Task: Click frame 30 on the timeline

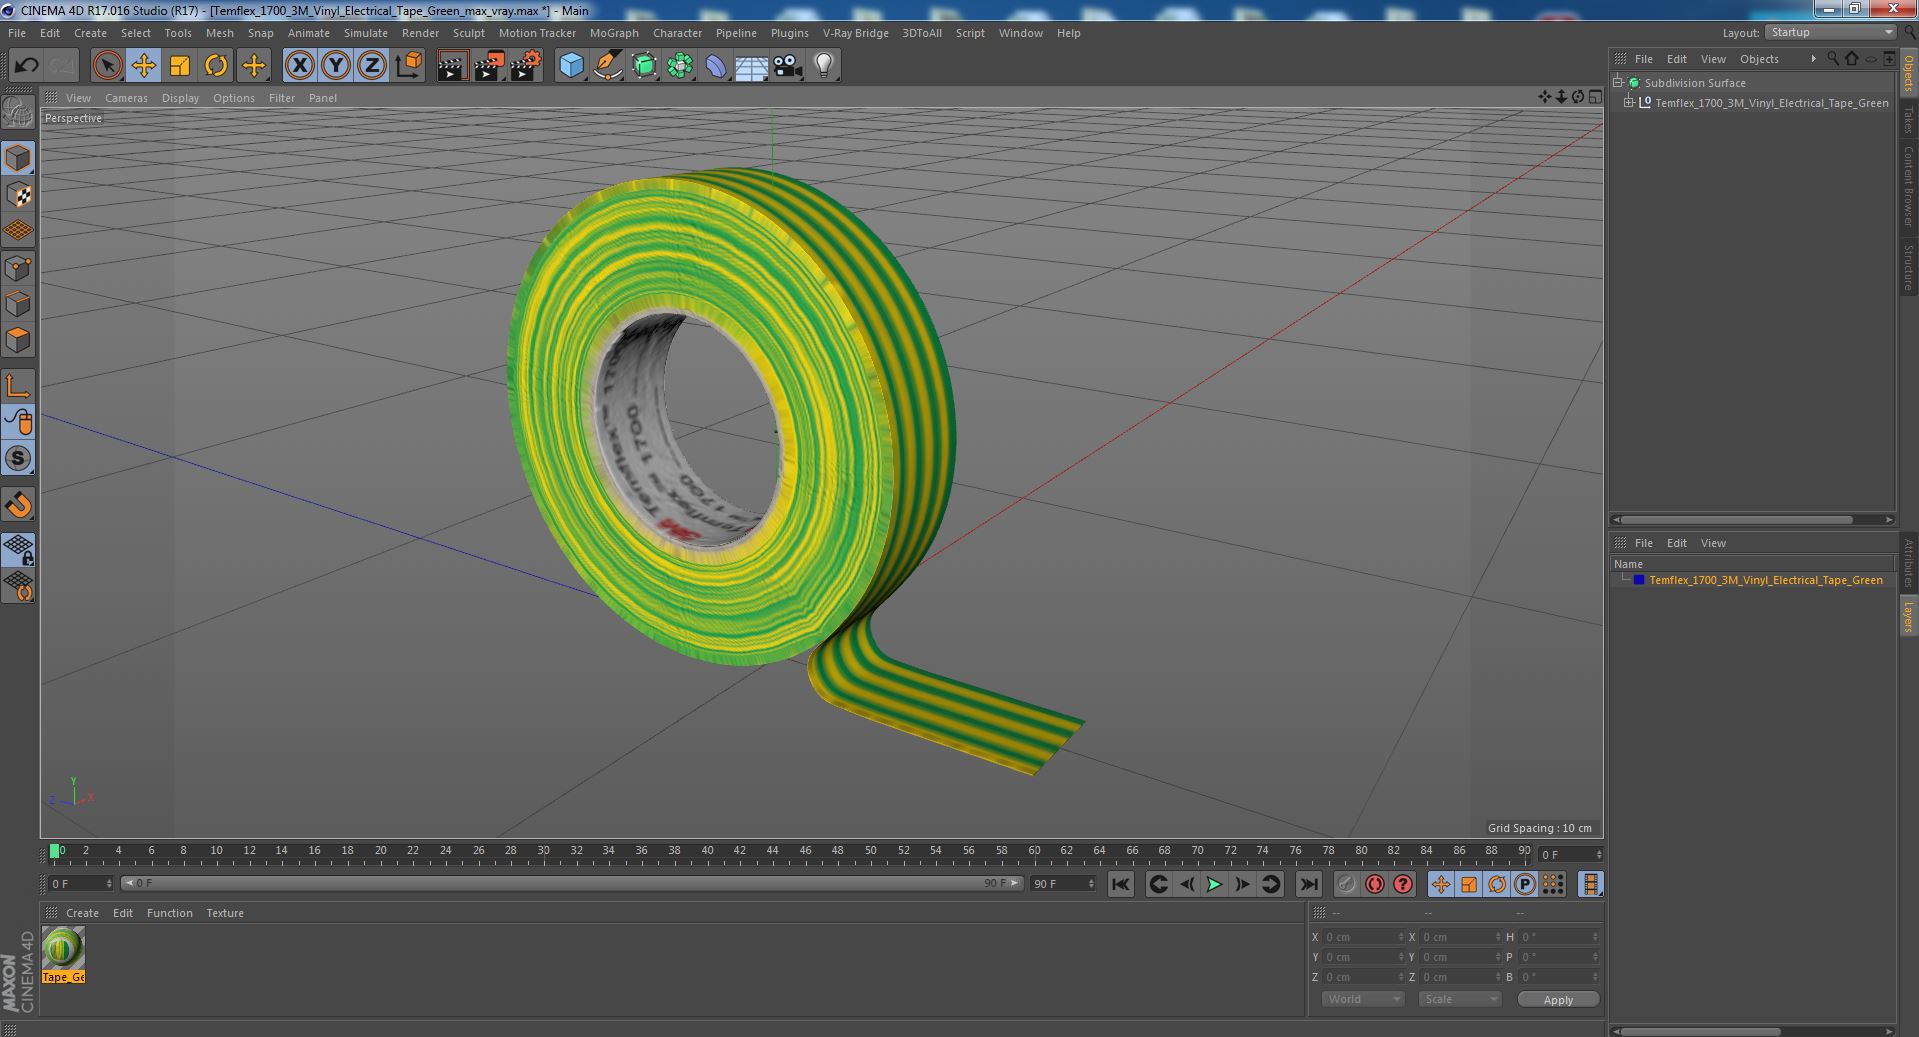Action: pyautogui.click(x=543, y=851)
